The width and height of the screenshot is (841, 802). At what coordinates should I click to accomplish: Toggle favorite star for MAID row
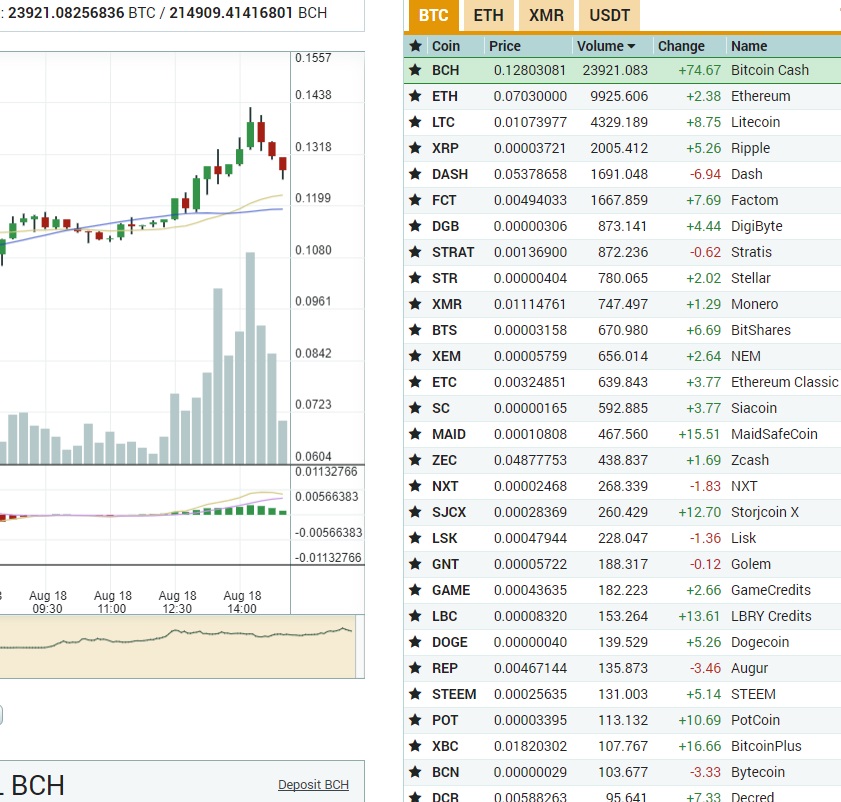pos(415,434)
